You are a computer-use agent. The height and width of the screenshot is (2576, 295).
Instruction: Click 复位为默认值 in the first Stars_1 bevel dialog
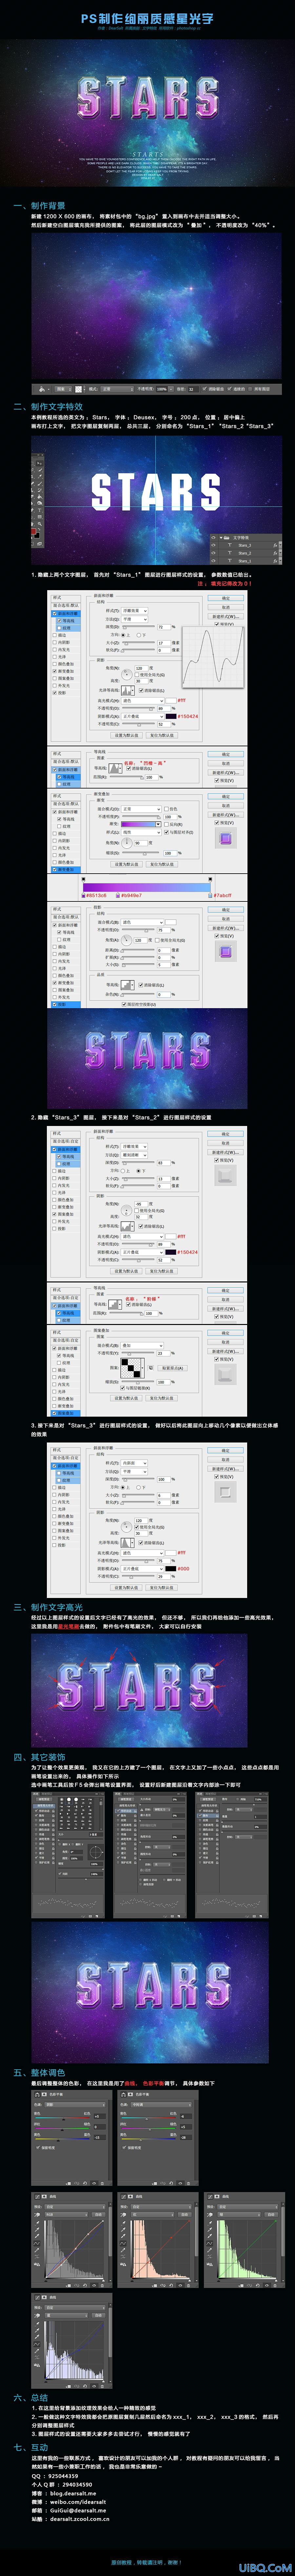click(162, 735)
